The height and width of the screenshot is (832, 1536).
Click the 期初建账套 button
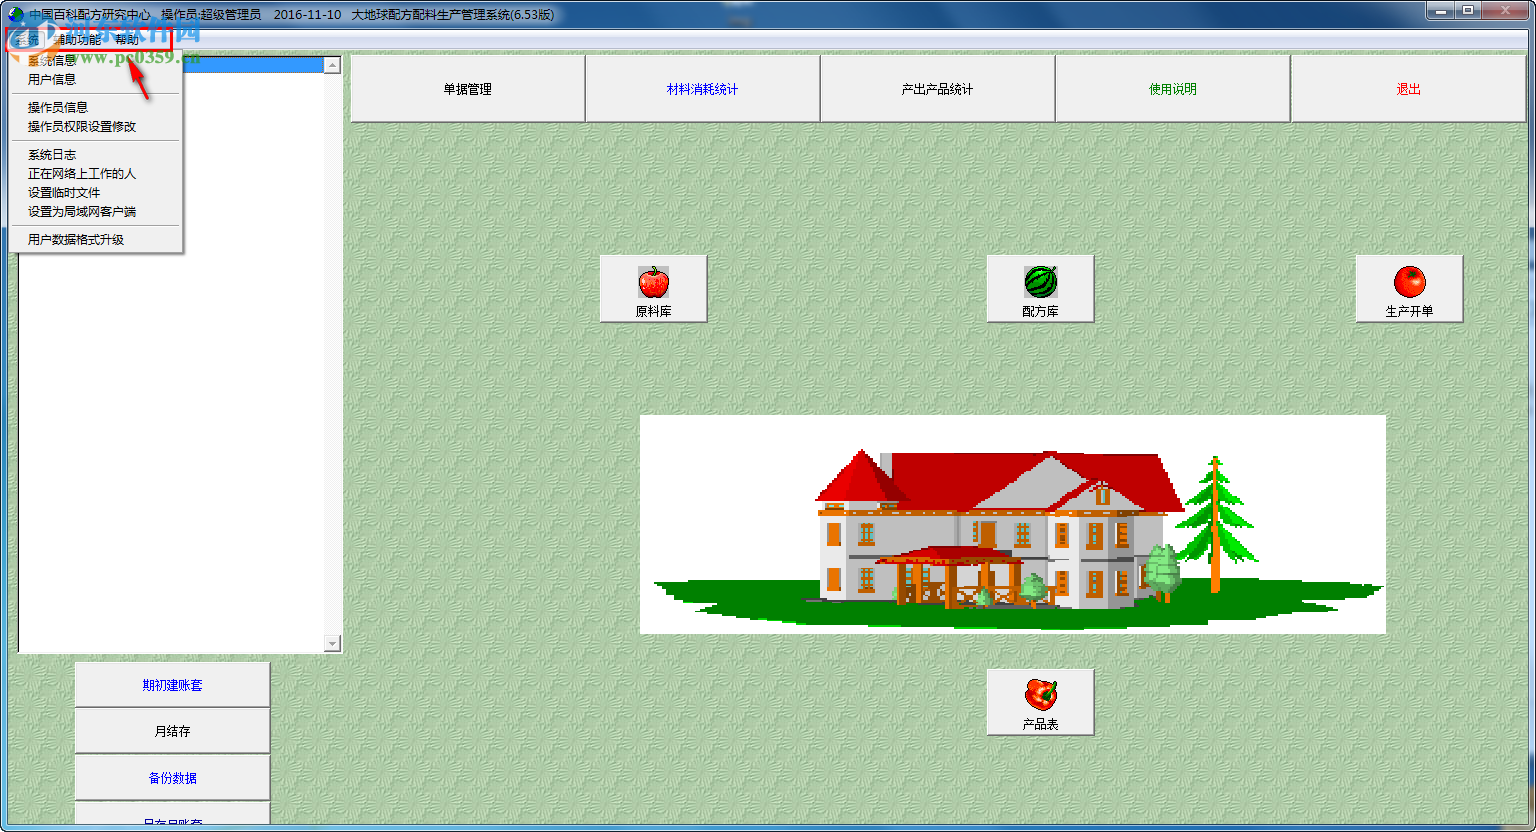pos(172,685)
